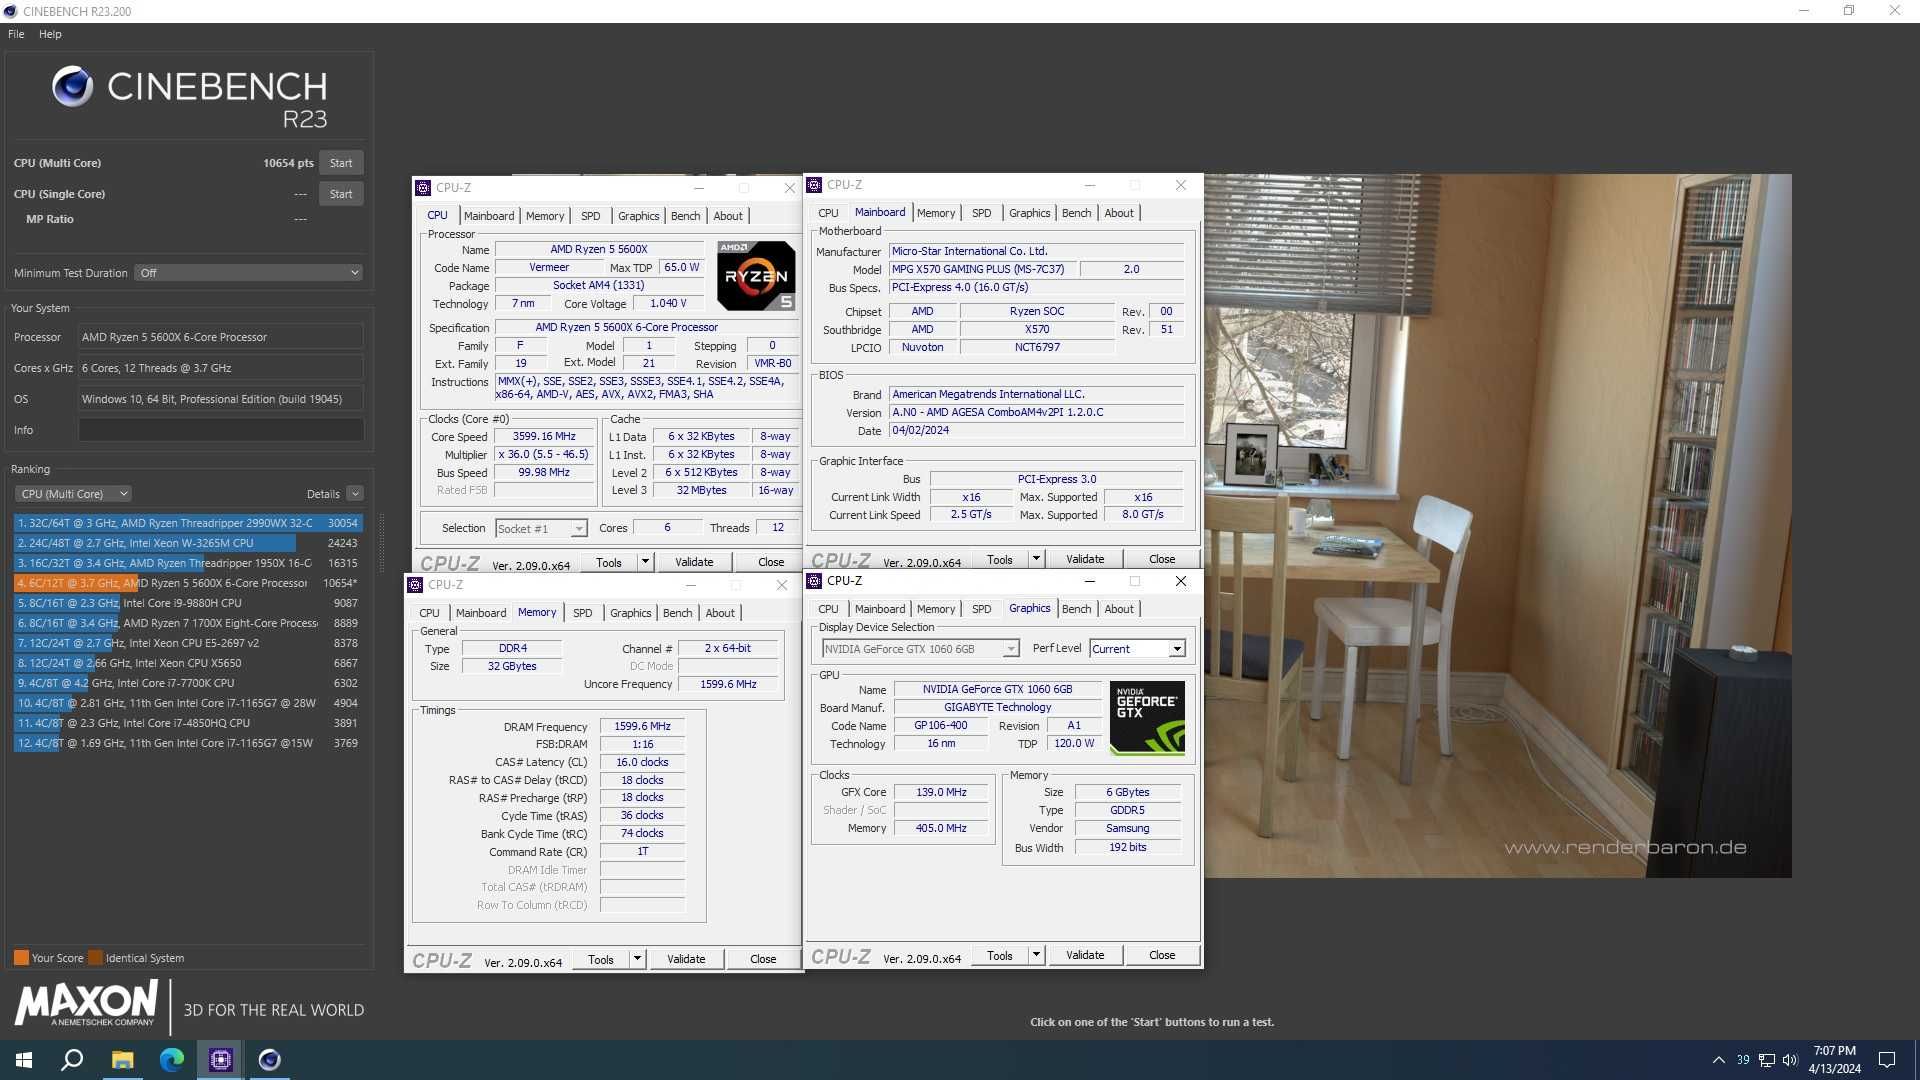Screen dimensions: 1920x1080
Task: Click Start button for CPU Single Core
Action: (340, 194)
